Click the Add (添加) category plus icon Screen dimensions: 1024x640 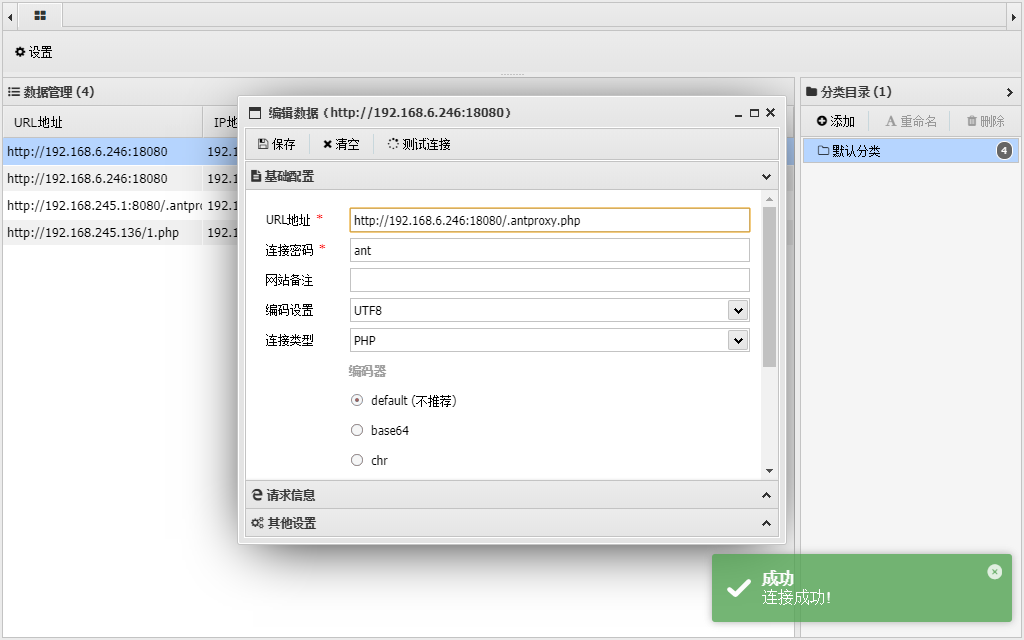click(822, 121)
